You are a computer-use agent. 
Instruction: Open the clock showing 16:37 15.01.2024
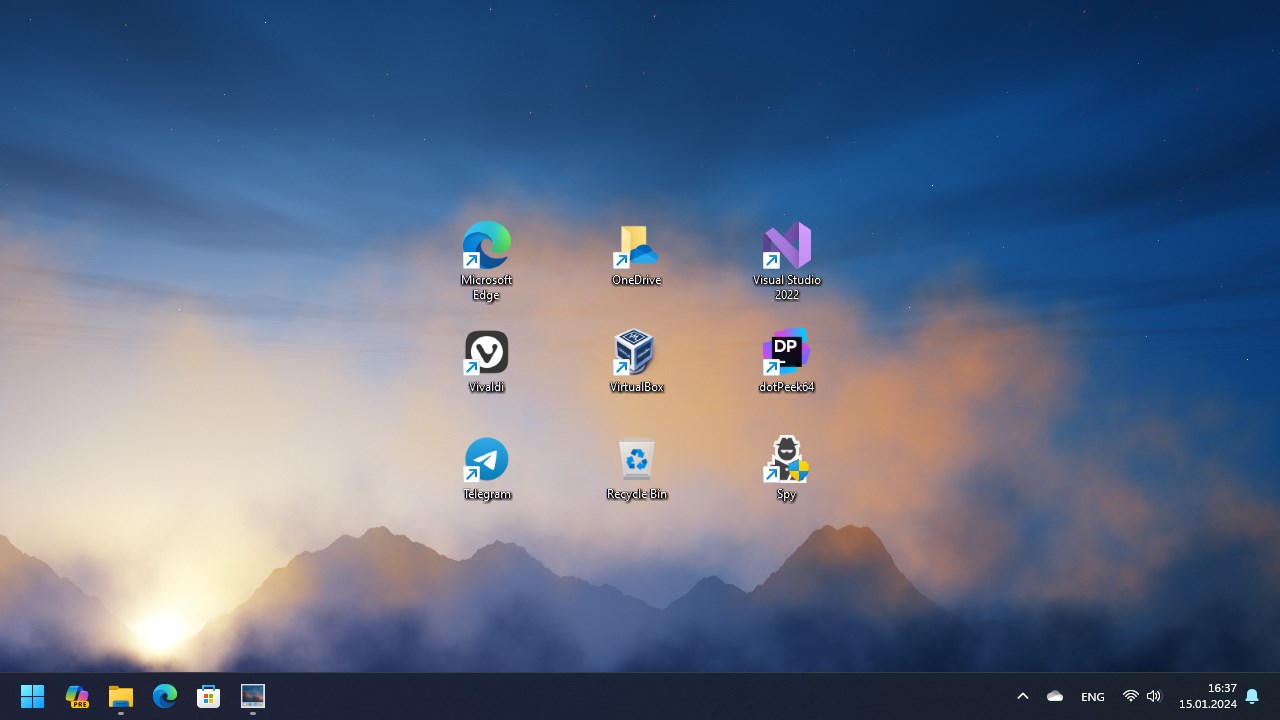click(1208, 696)
